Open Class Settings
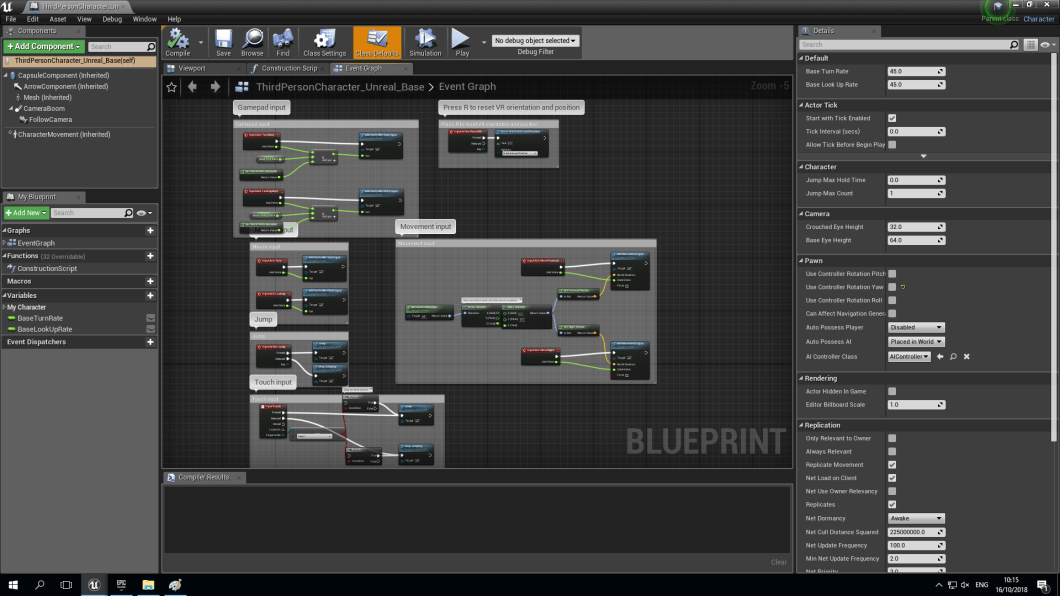 [324, 43]
